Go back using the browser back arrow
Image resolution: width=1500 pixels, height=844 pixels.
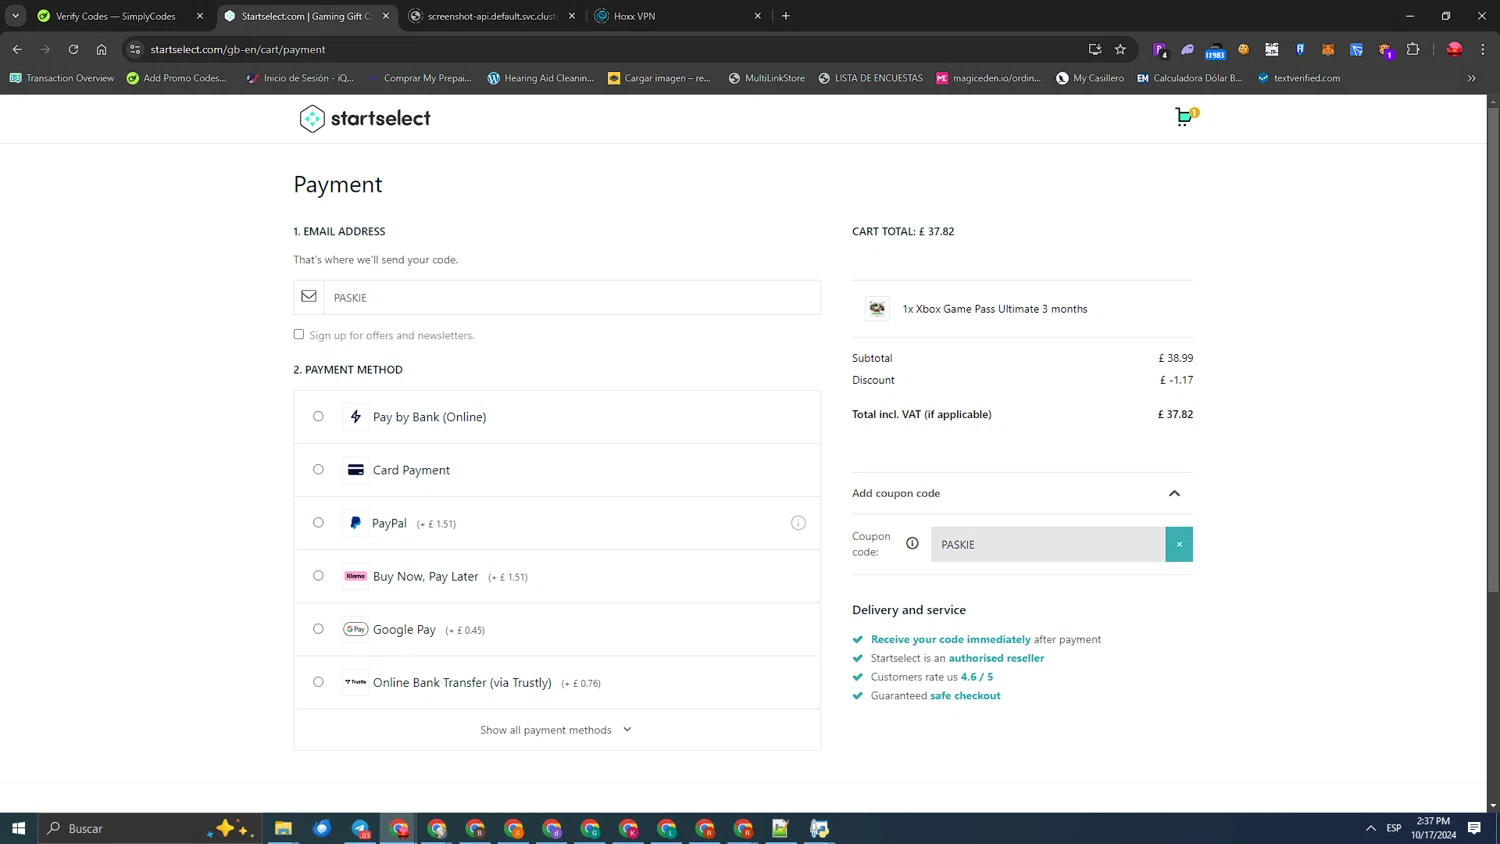coord(17,49)
